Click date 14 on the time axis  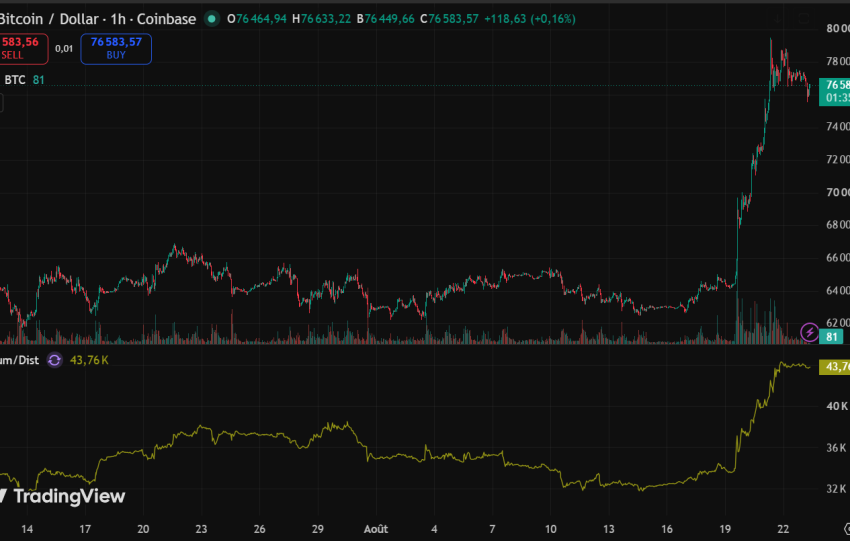(x=27, y=529)
